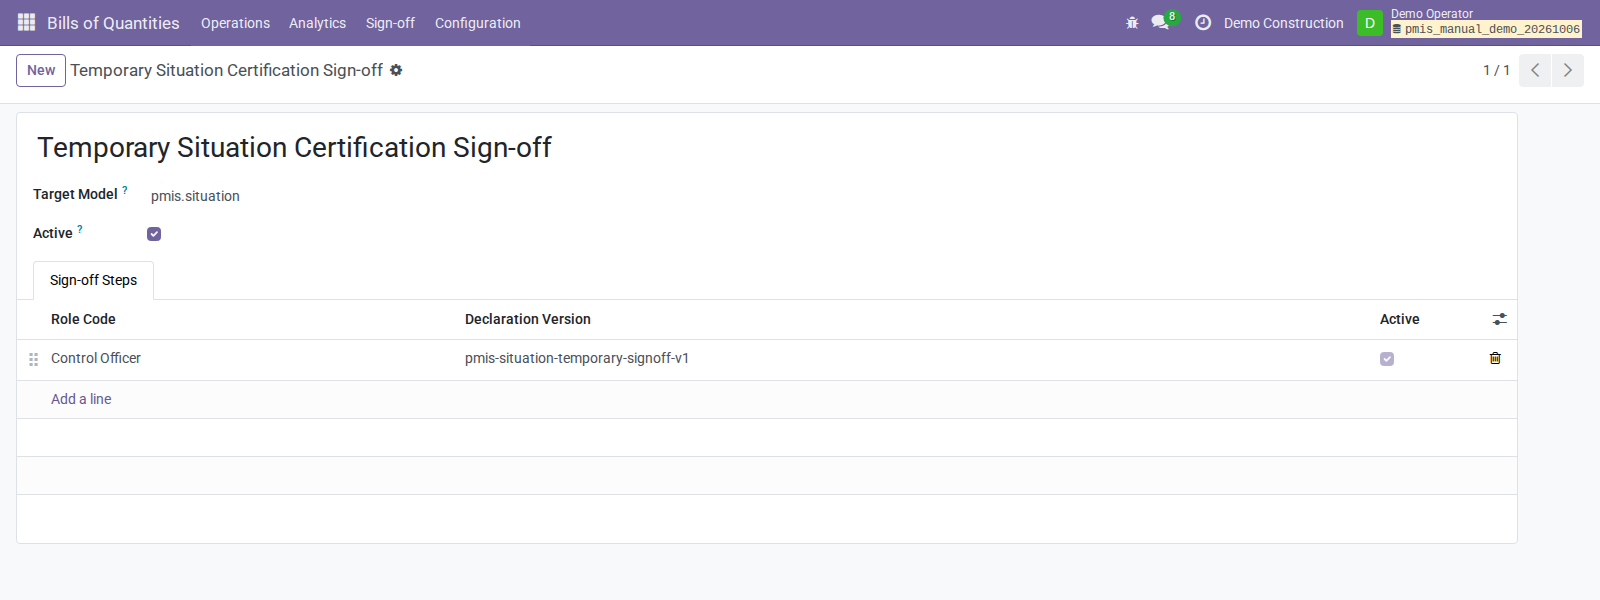Open the conversations messages icon
The image size is (1600, 600).
1160,22
